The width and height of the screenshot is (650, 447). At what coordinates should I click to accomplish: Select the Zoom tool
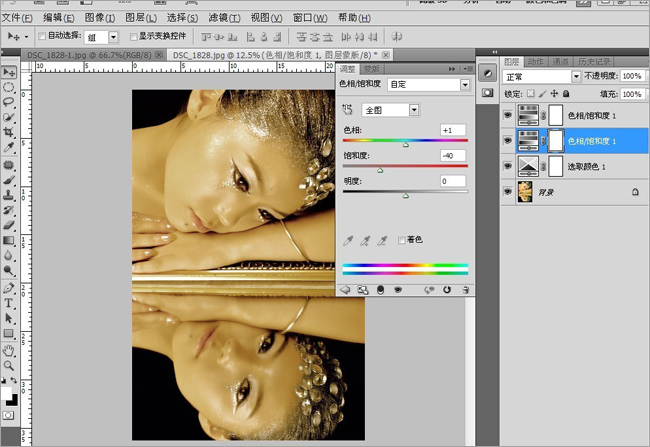click(9, 365)
